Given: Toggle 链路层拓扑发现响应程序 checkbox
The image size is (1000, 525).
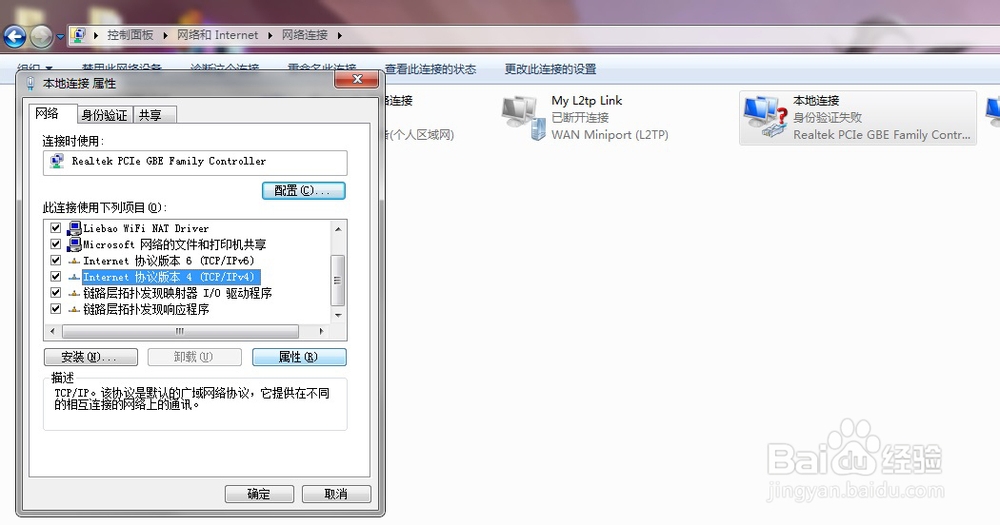Looking at the screenshot, I should click(55, 309).
